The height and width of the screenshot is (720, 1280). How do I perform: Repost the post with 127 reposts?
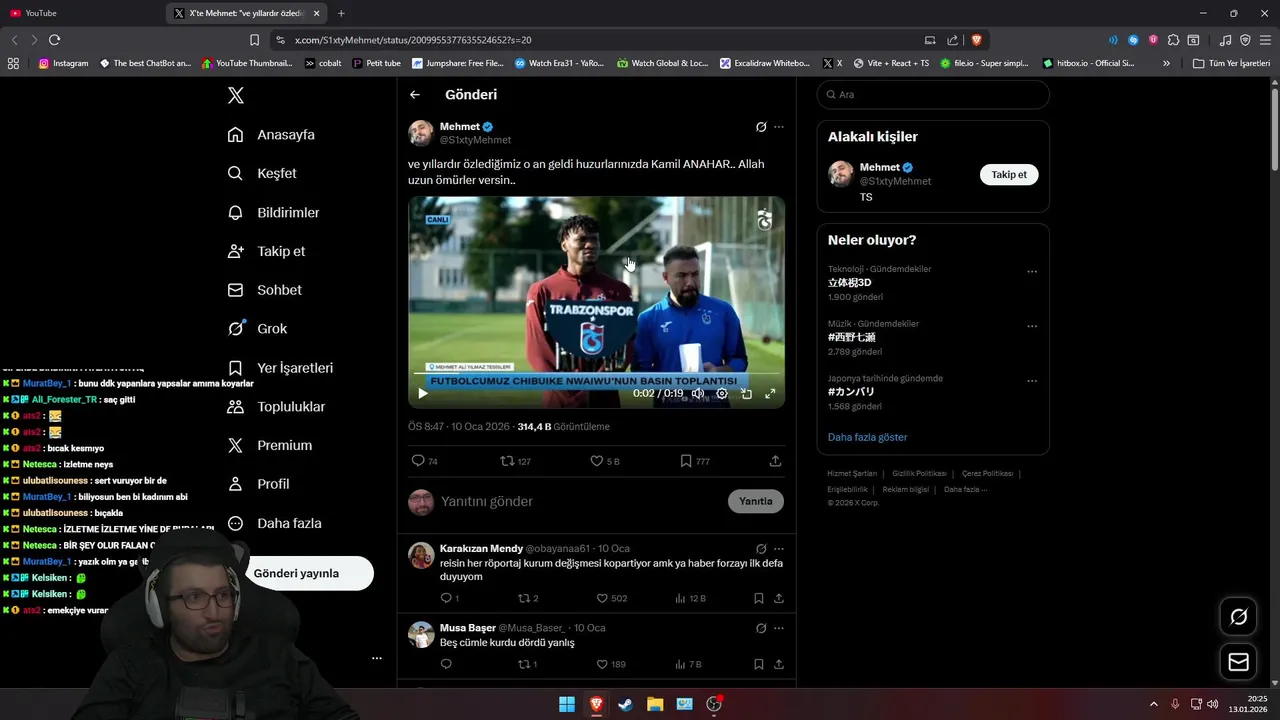515,461
